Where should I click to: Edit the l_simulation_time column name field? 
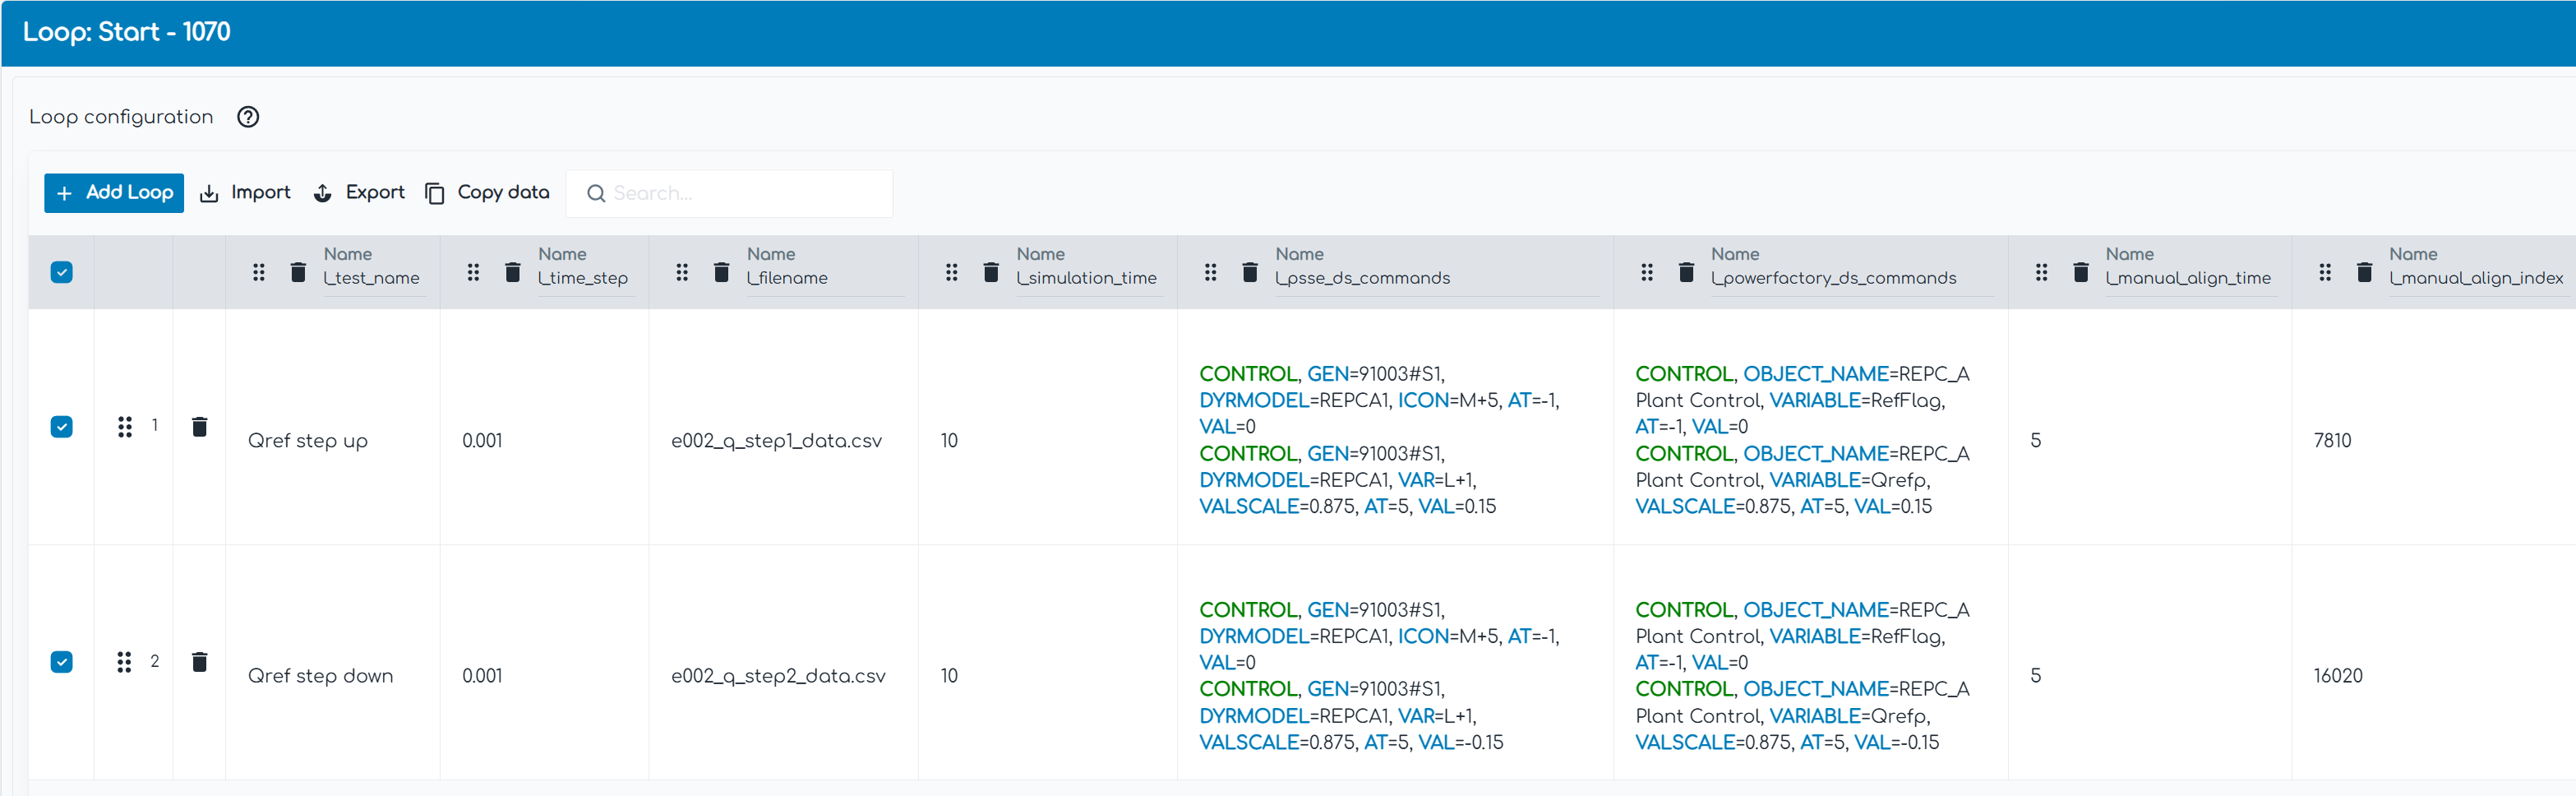1086,278
